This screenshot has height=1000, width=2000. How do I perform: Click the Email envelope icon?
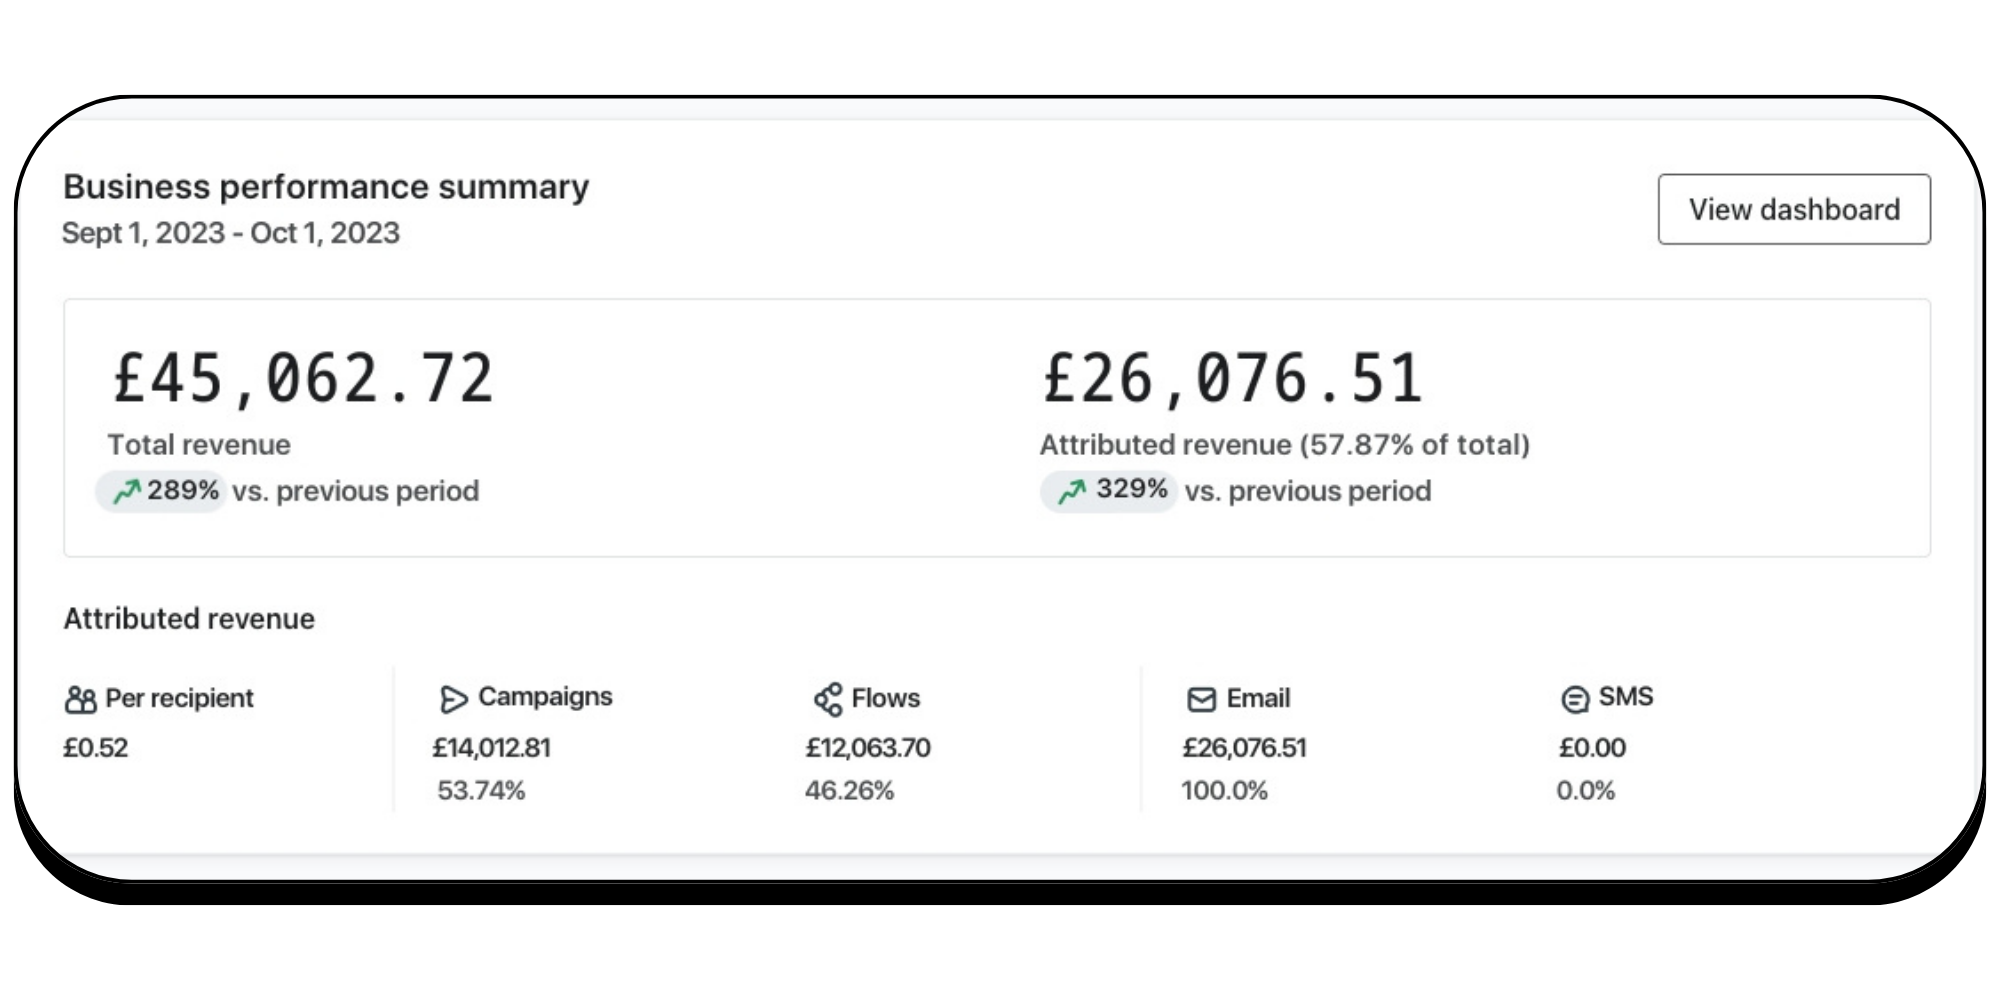[1201, 699]
